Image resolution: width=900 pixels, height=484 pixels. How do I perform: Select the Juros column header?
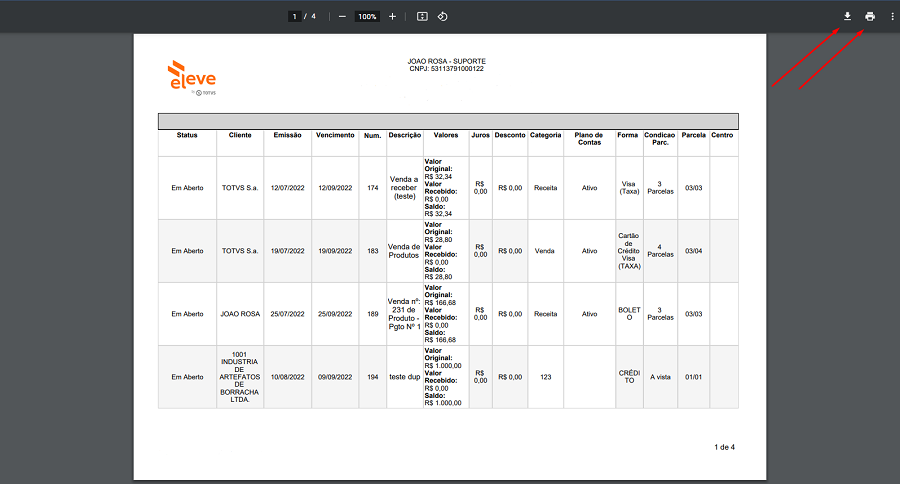point(480,135)
